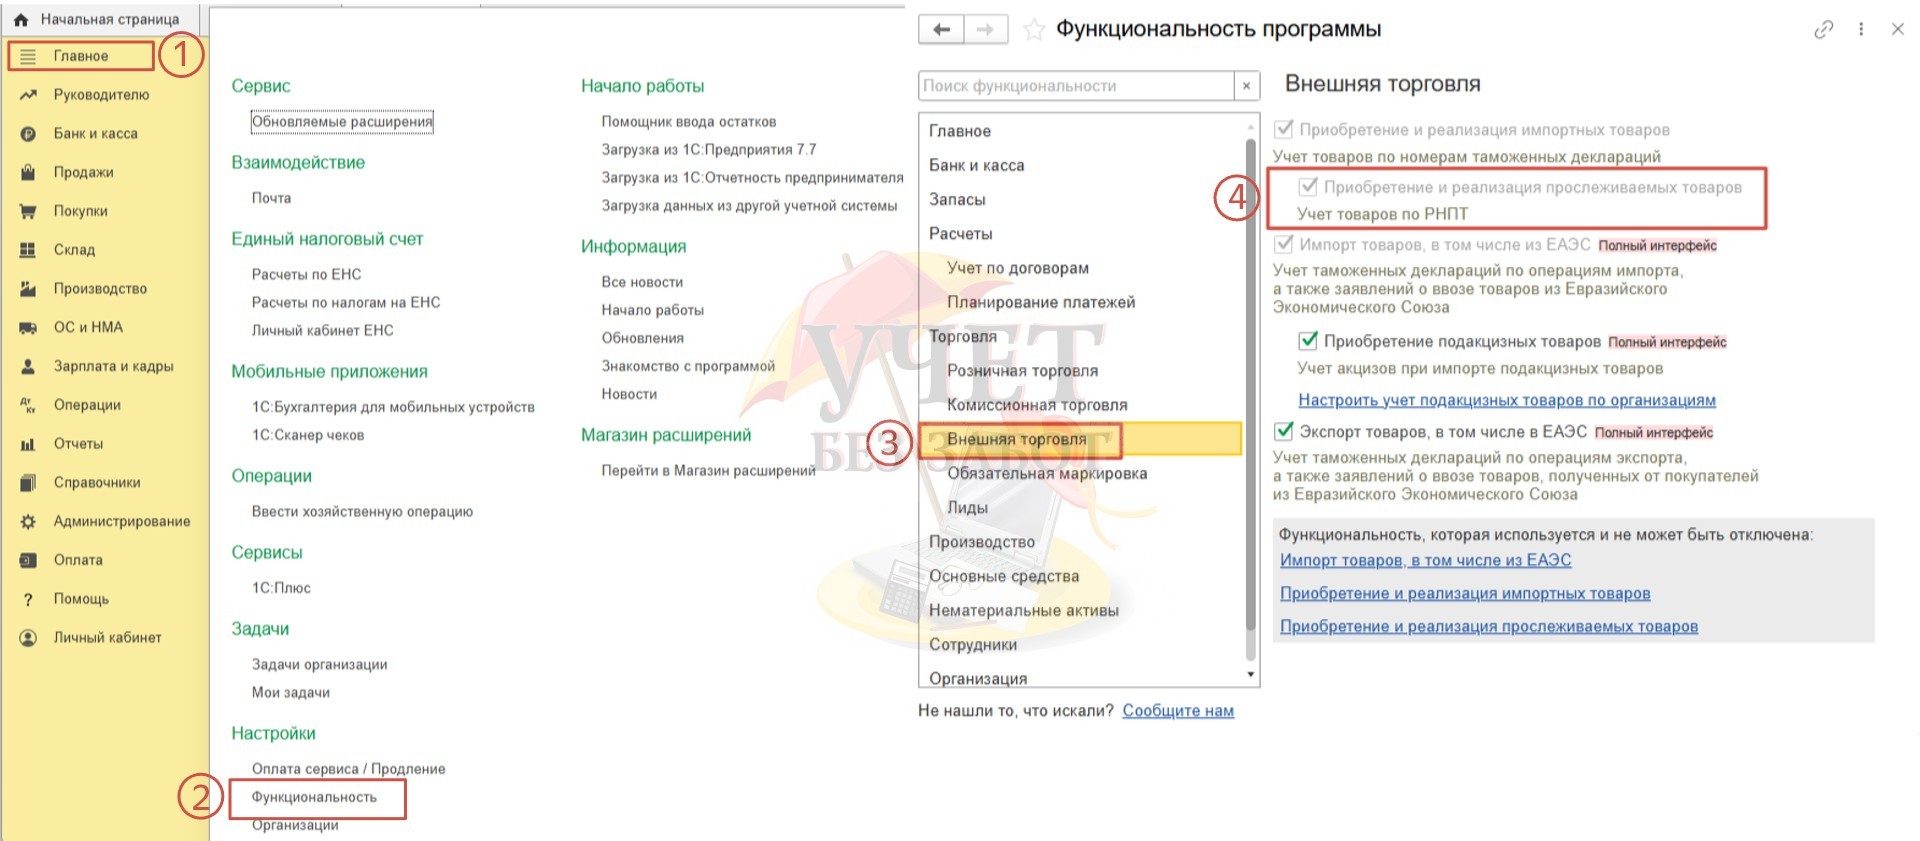Click the Поиск функциональности search field
This screenshot has width=1920, height=841.
[x=1076, y=86]
